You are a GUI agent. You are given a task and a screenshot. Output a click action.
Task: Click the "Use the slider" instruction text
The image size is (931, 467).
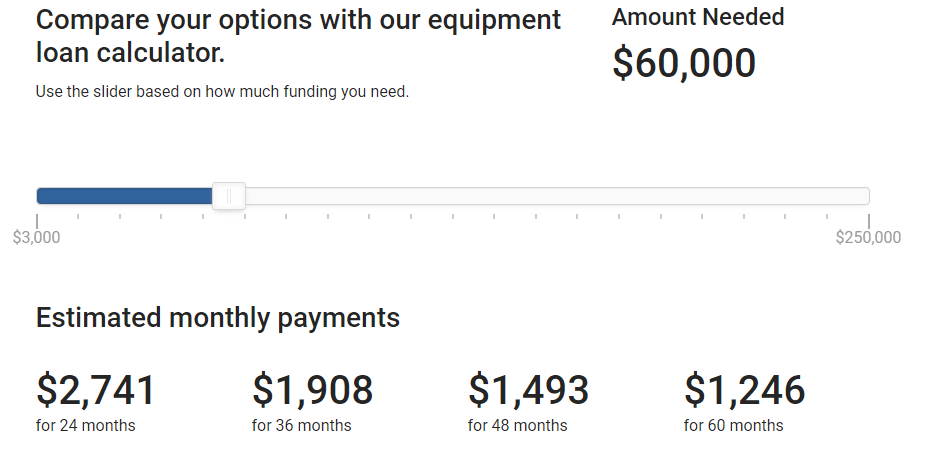[222, 92]
